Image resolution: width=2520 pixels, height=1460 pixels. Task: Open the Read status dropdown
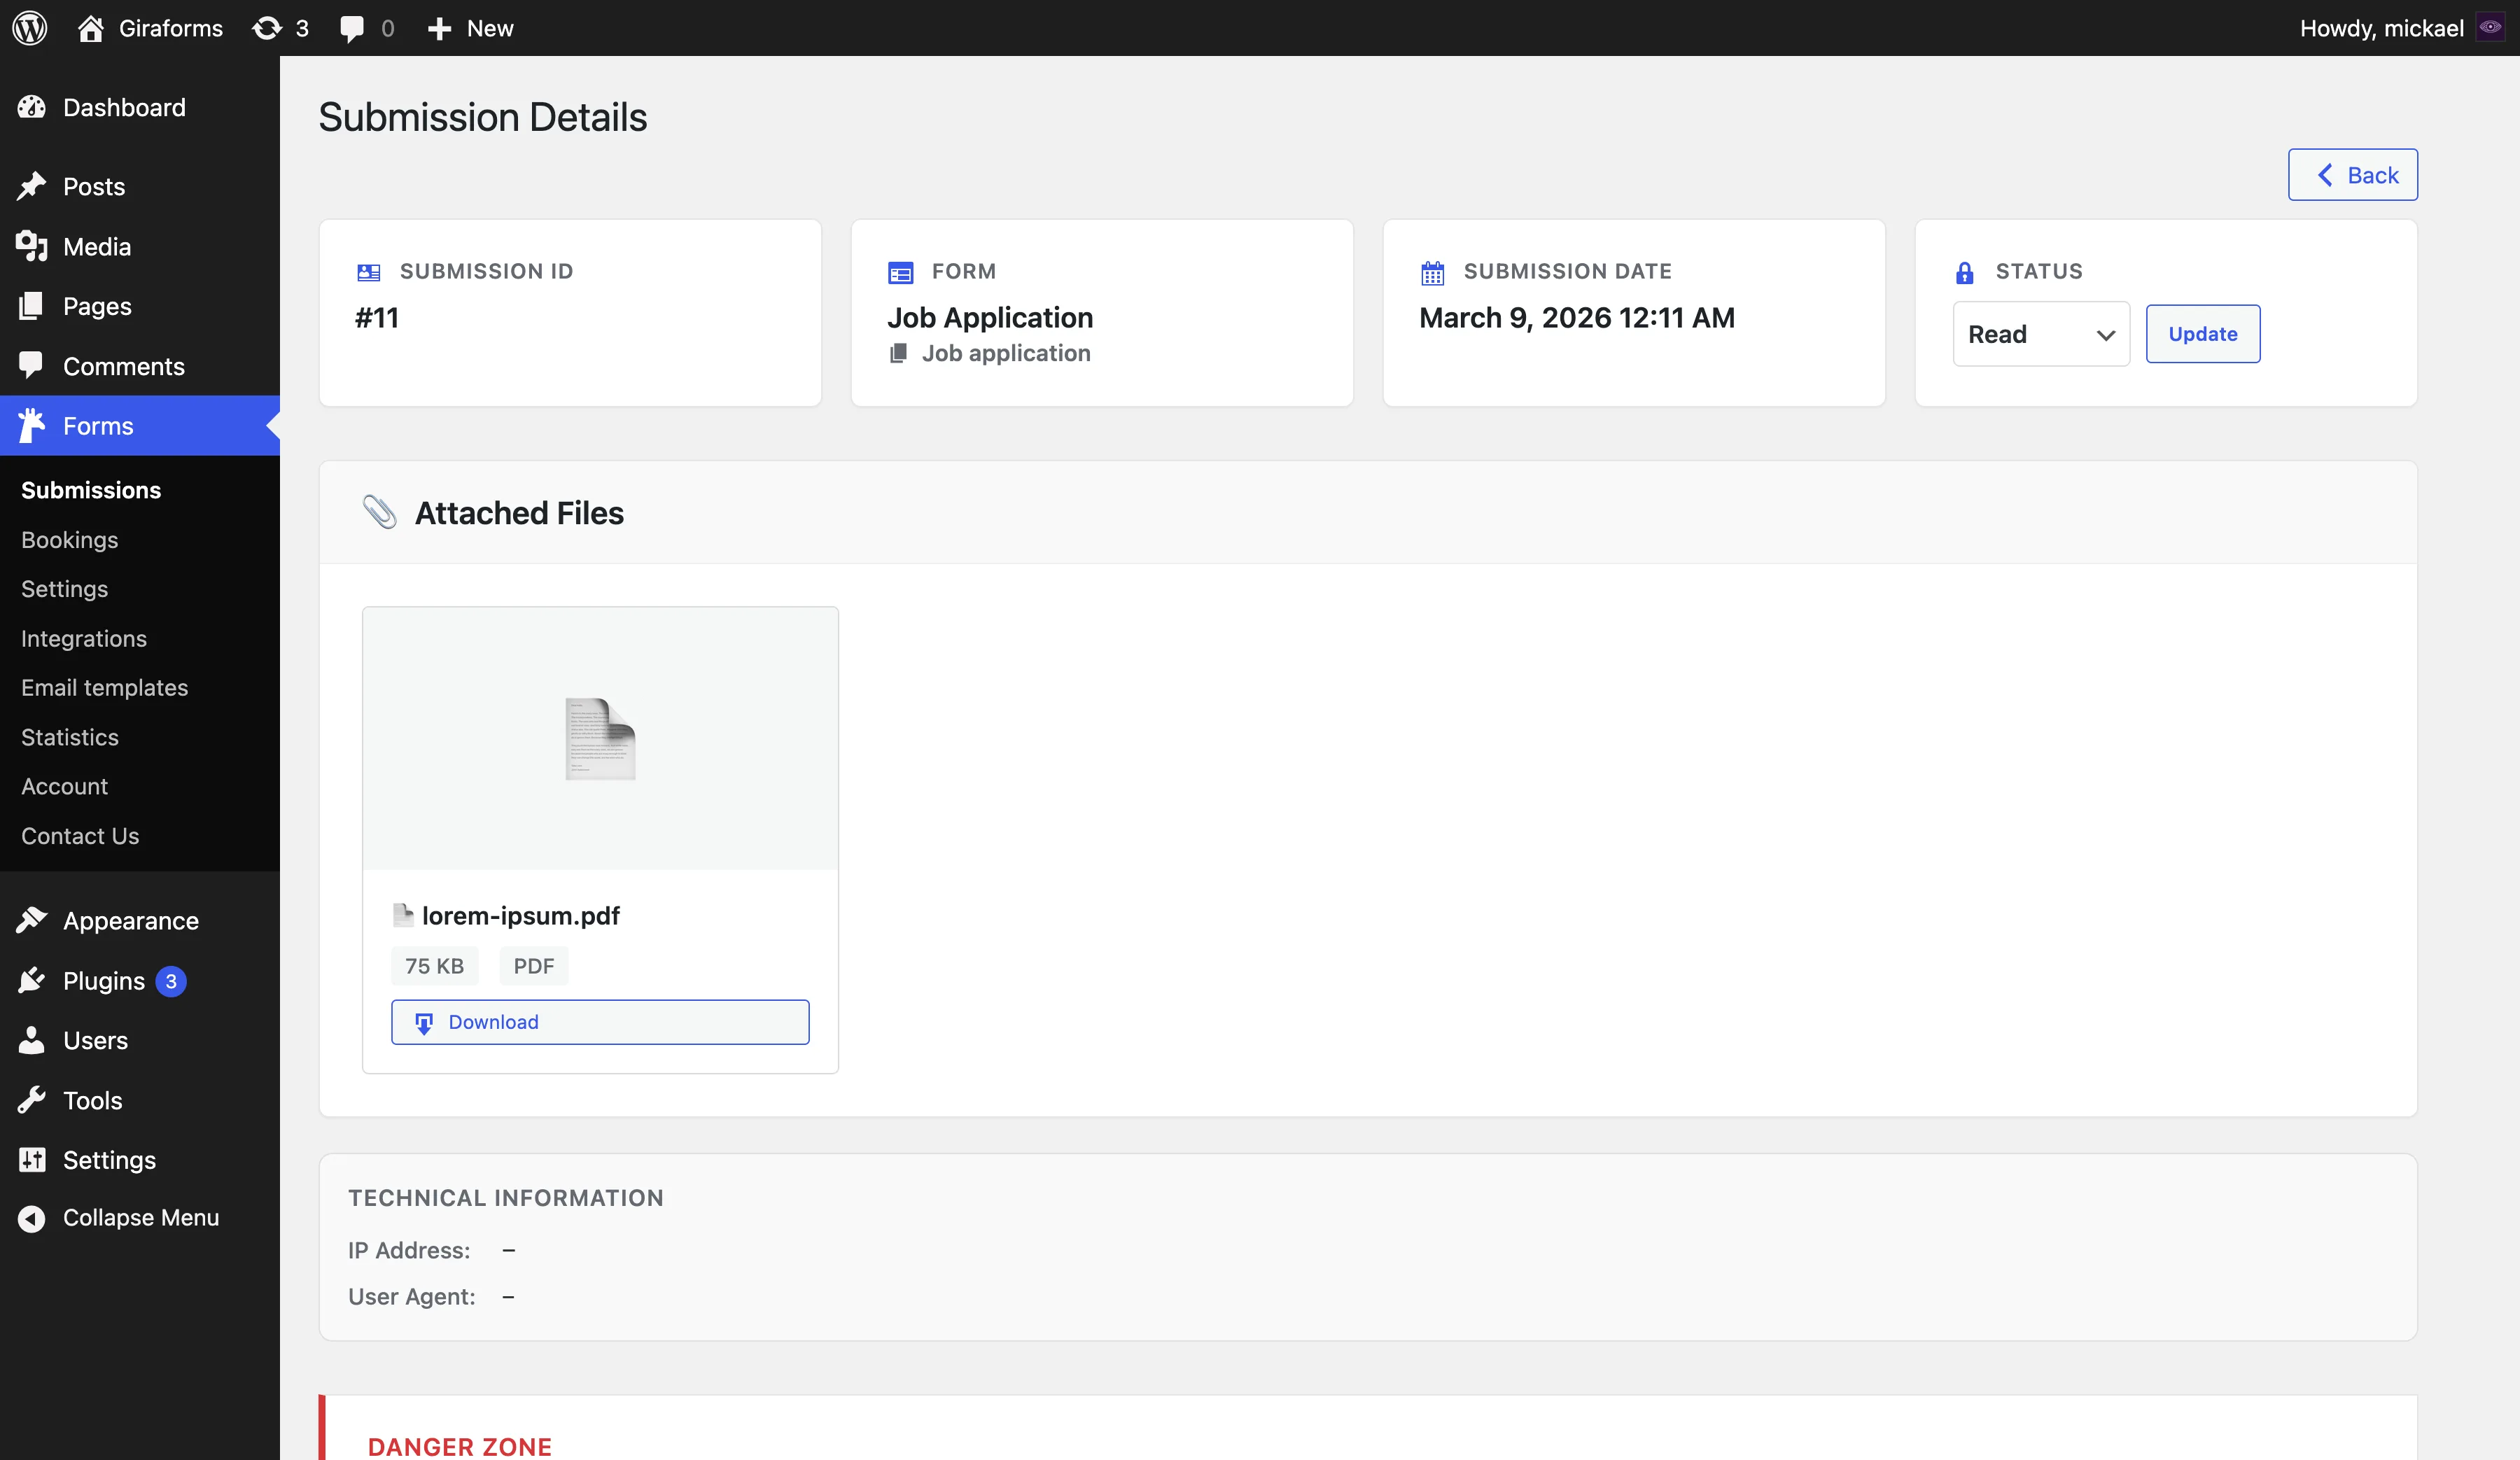[x=2041, y=333]
